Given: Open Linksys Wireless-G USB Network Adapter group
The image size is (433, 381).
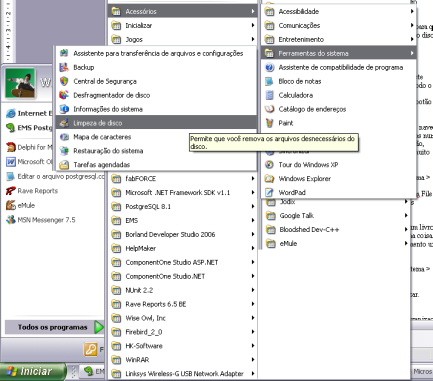Looking at the screenshot, I should 183,374.
